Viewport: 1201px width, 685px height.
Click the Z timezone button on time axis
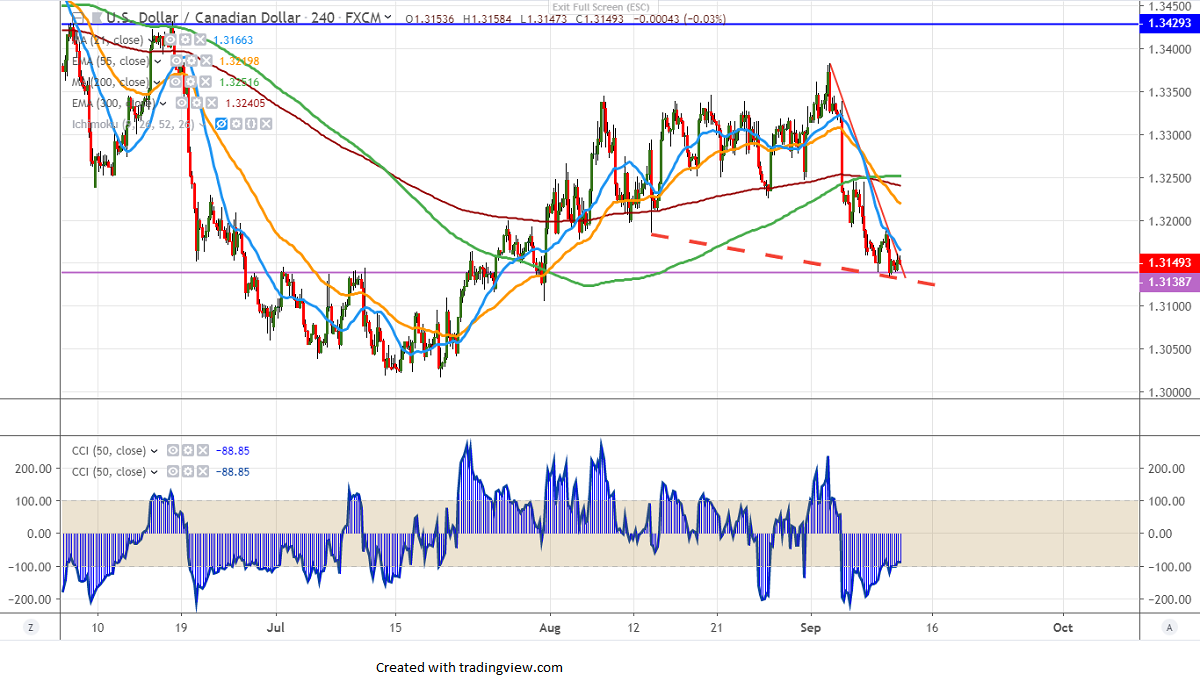click(x=31, y=627)
